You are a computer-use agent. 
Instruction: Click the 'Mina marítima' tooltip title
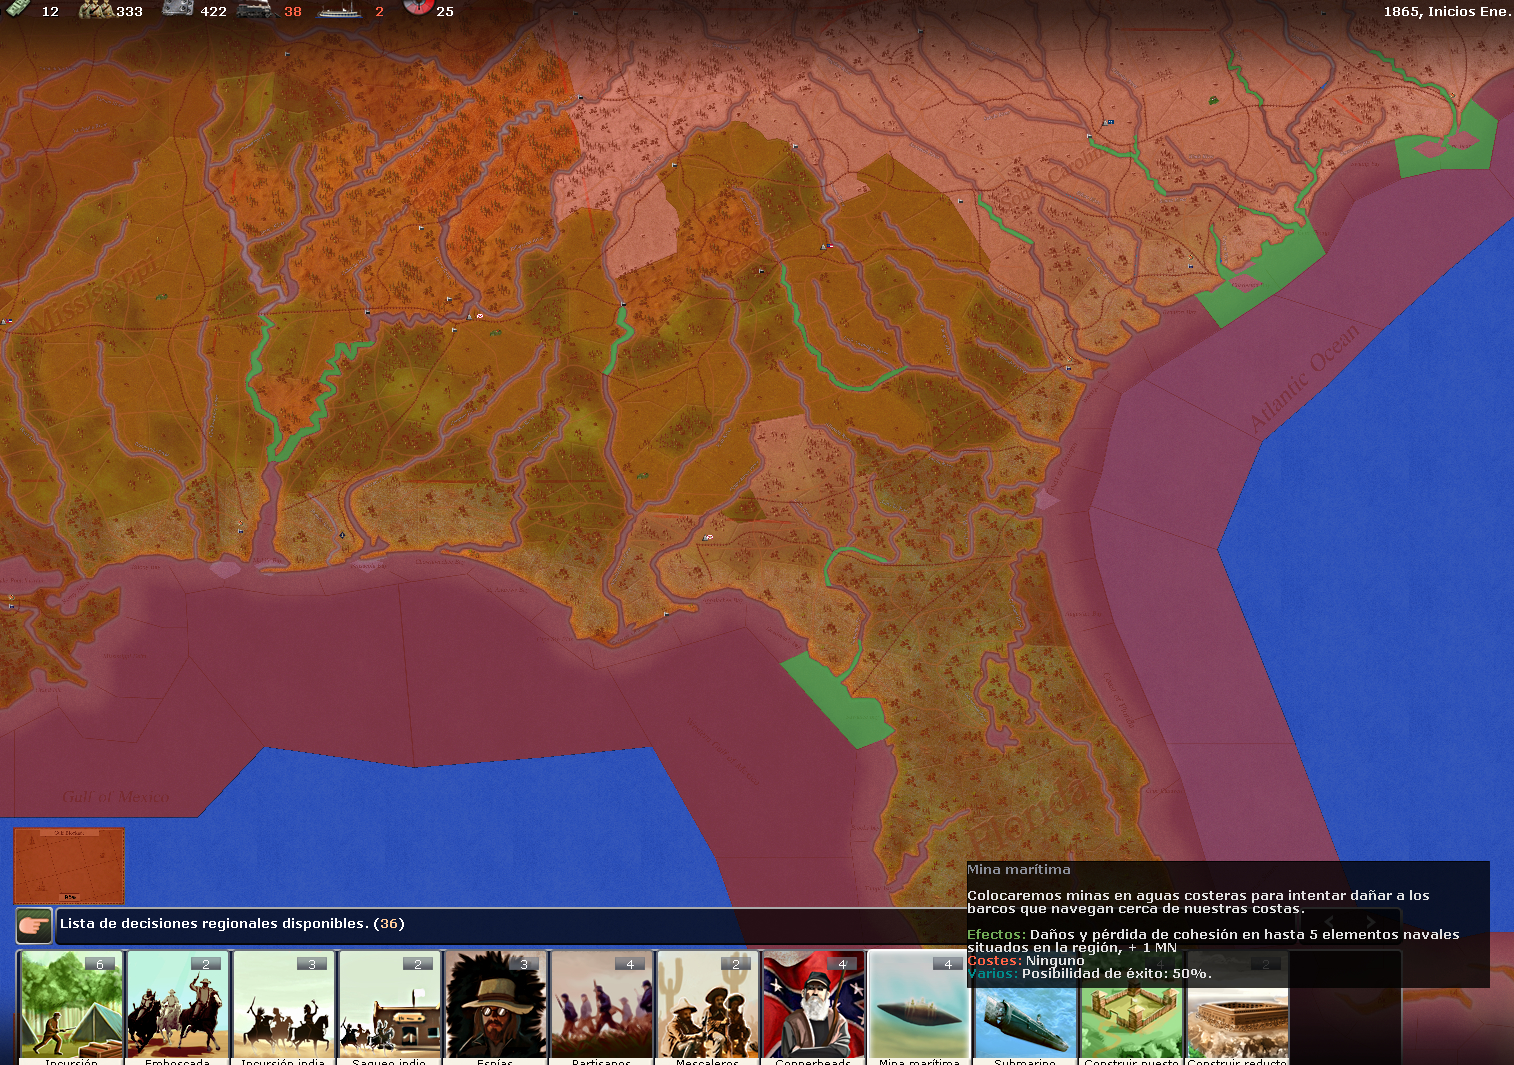click(1018, 869)
